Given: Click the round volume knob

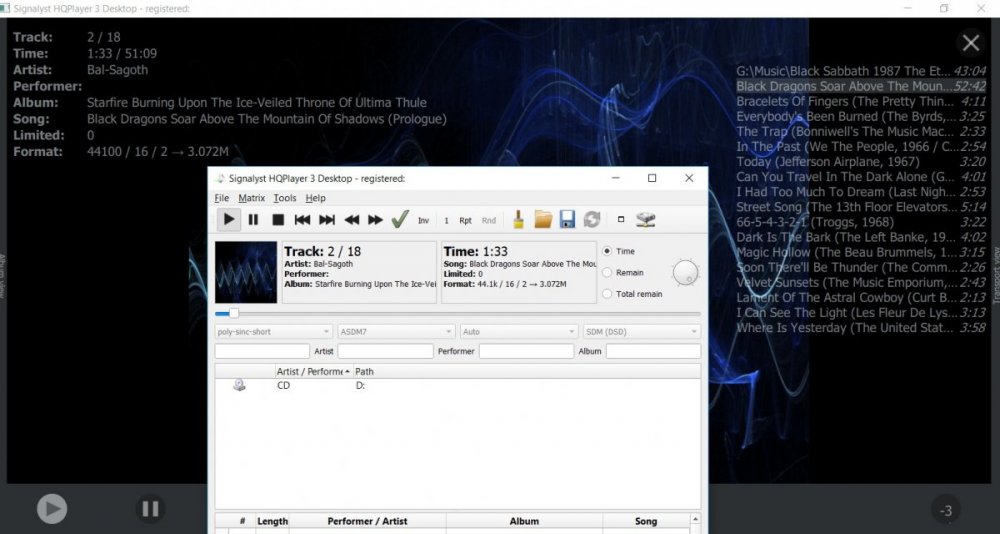Looking at the screenshot, I should click(x=686, y=272).
